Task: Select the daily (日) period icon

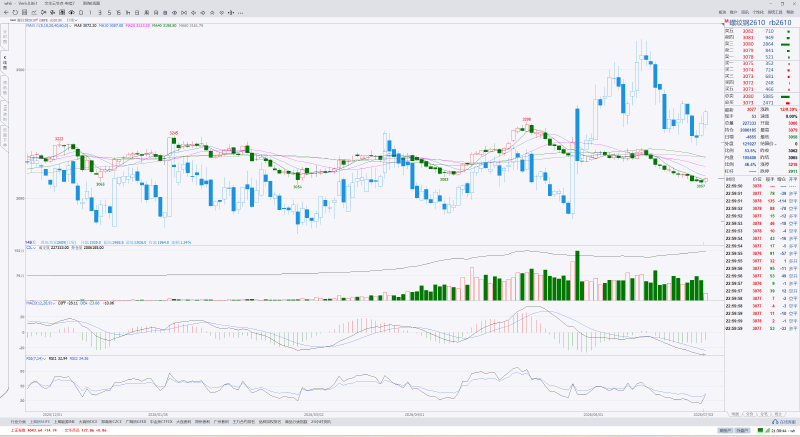Action: [x=137, y=12]
